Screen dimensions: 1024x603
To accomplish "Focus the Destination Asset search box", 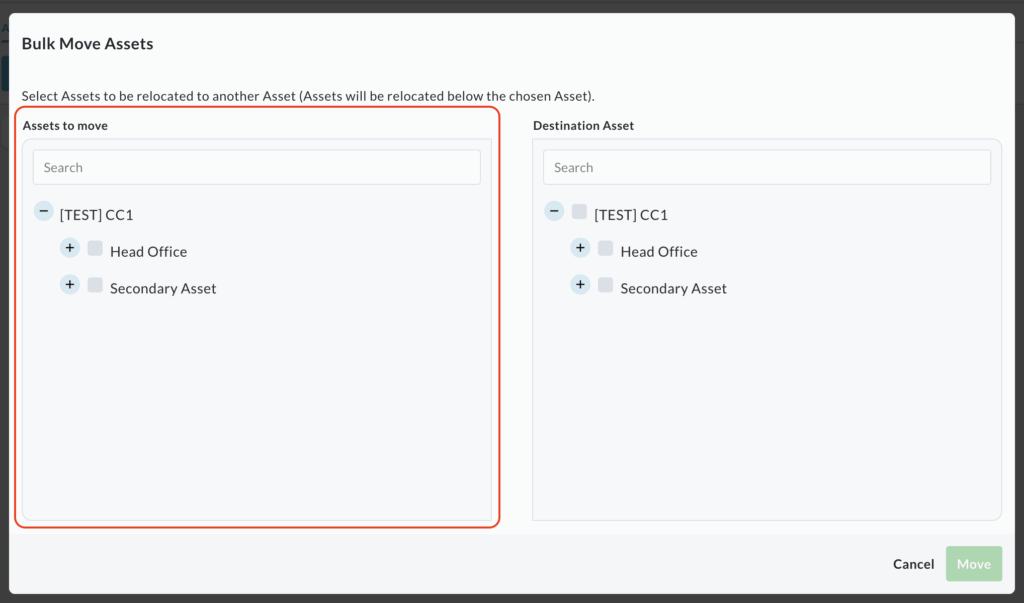I will tap(766, 167).
